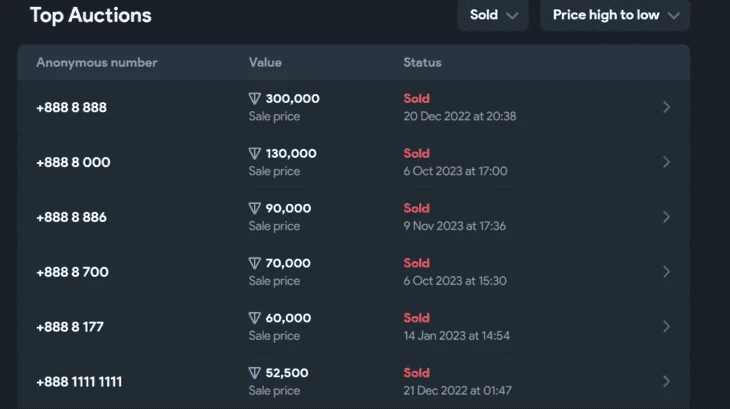The width and height of the screenshot is (730, 409).
Task: Click the TON icon beside 70,000
Action: coord(254,263)
